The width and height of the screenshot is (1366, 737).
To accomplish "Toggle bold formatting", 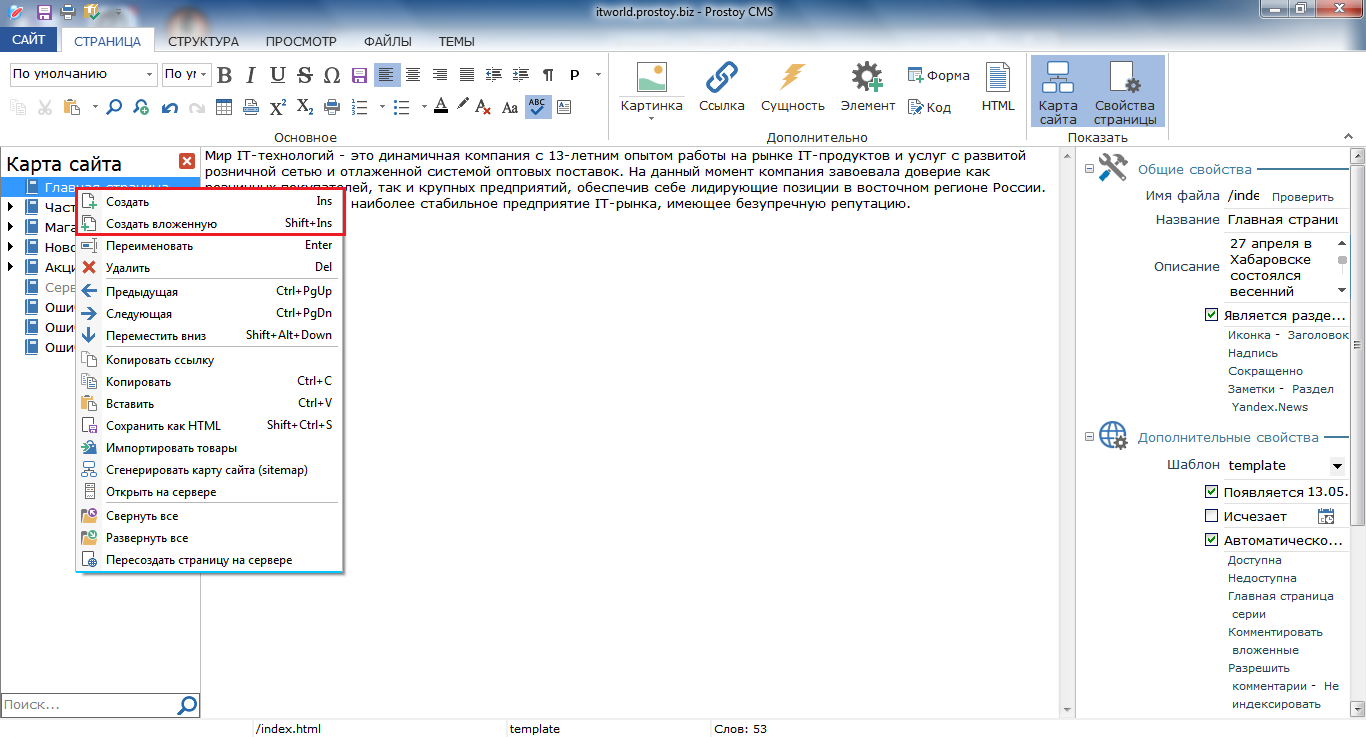I will click(224, 75).
